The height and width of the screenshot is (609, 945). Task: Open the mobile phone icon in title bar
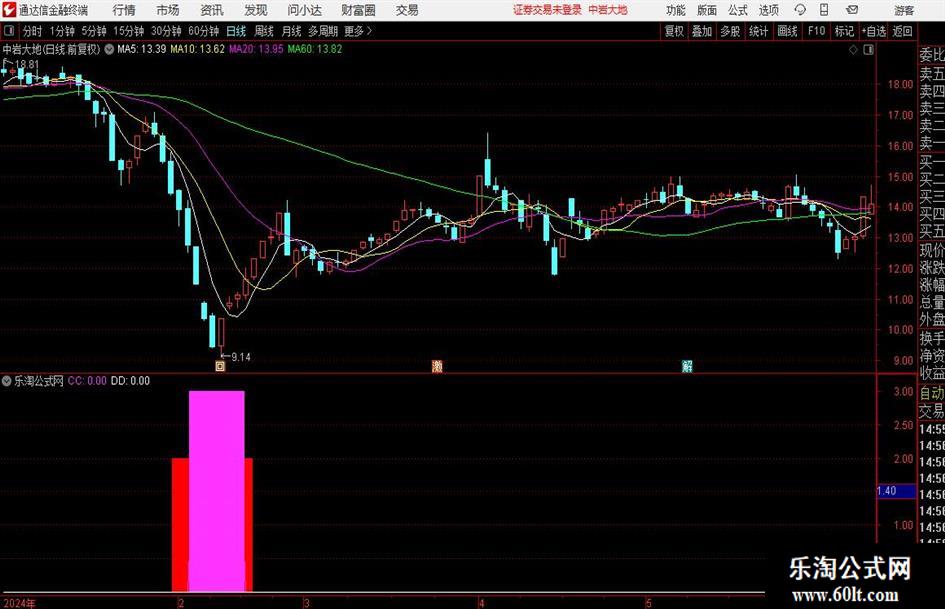click(x=824, y=10)
